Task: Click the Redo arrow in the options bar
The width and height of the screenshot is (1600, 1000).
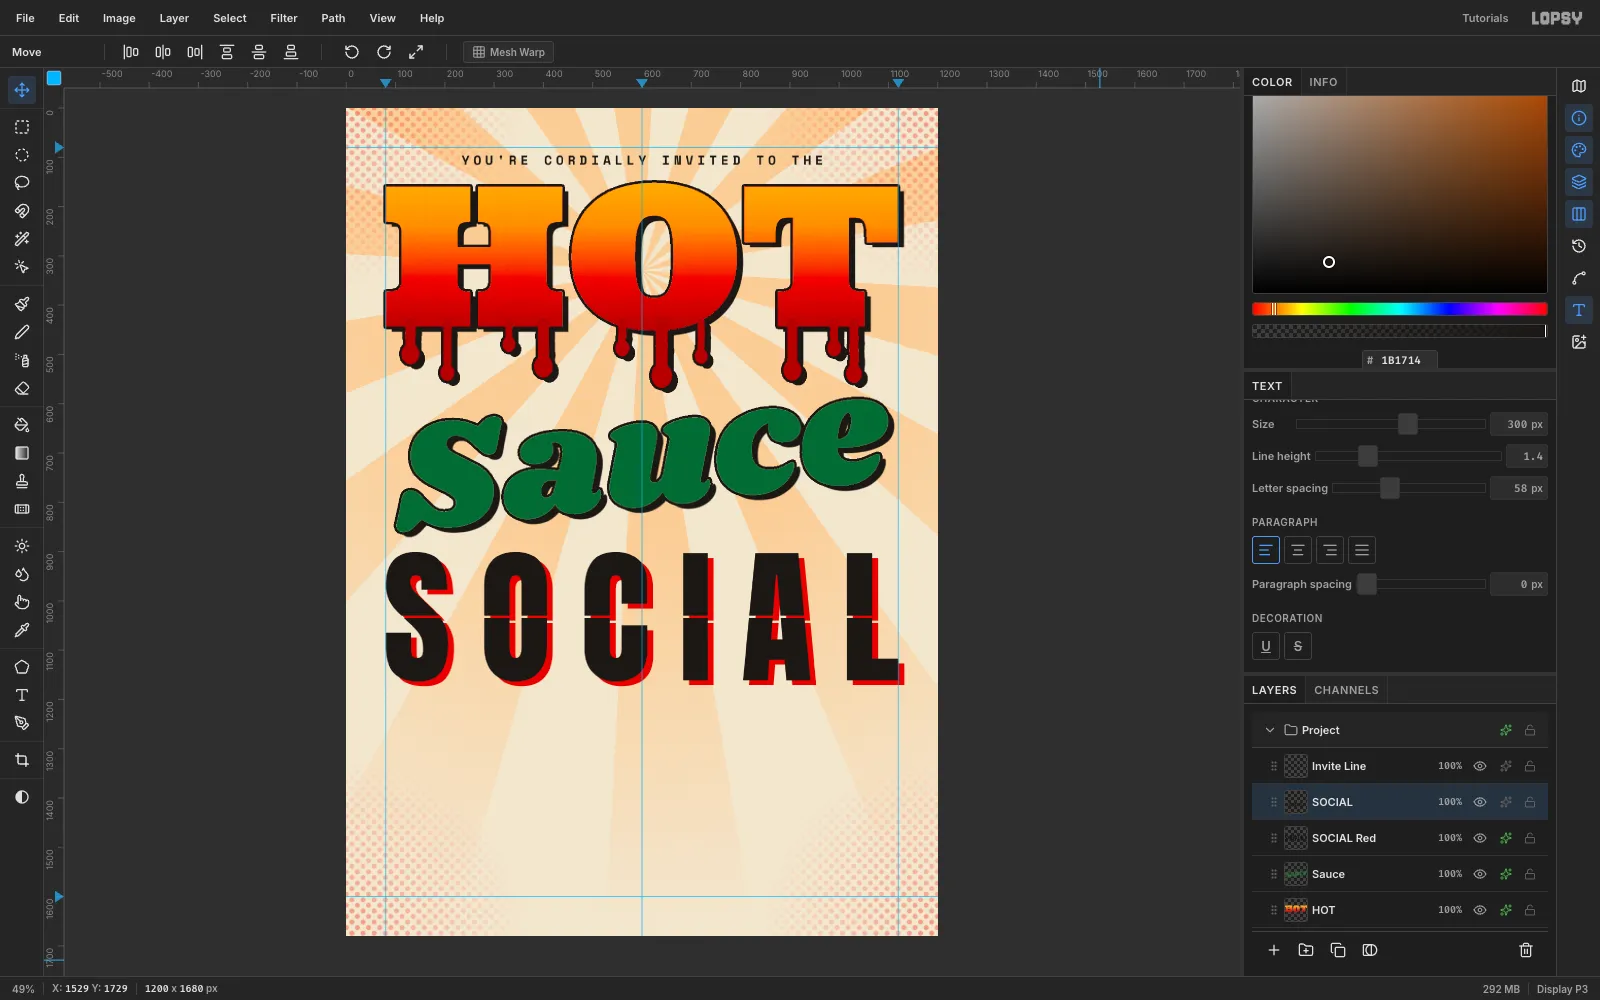Action: coord(384,52)
